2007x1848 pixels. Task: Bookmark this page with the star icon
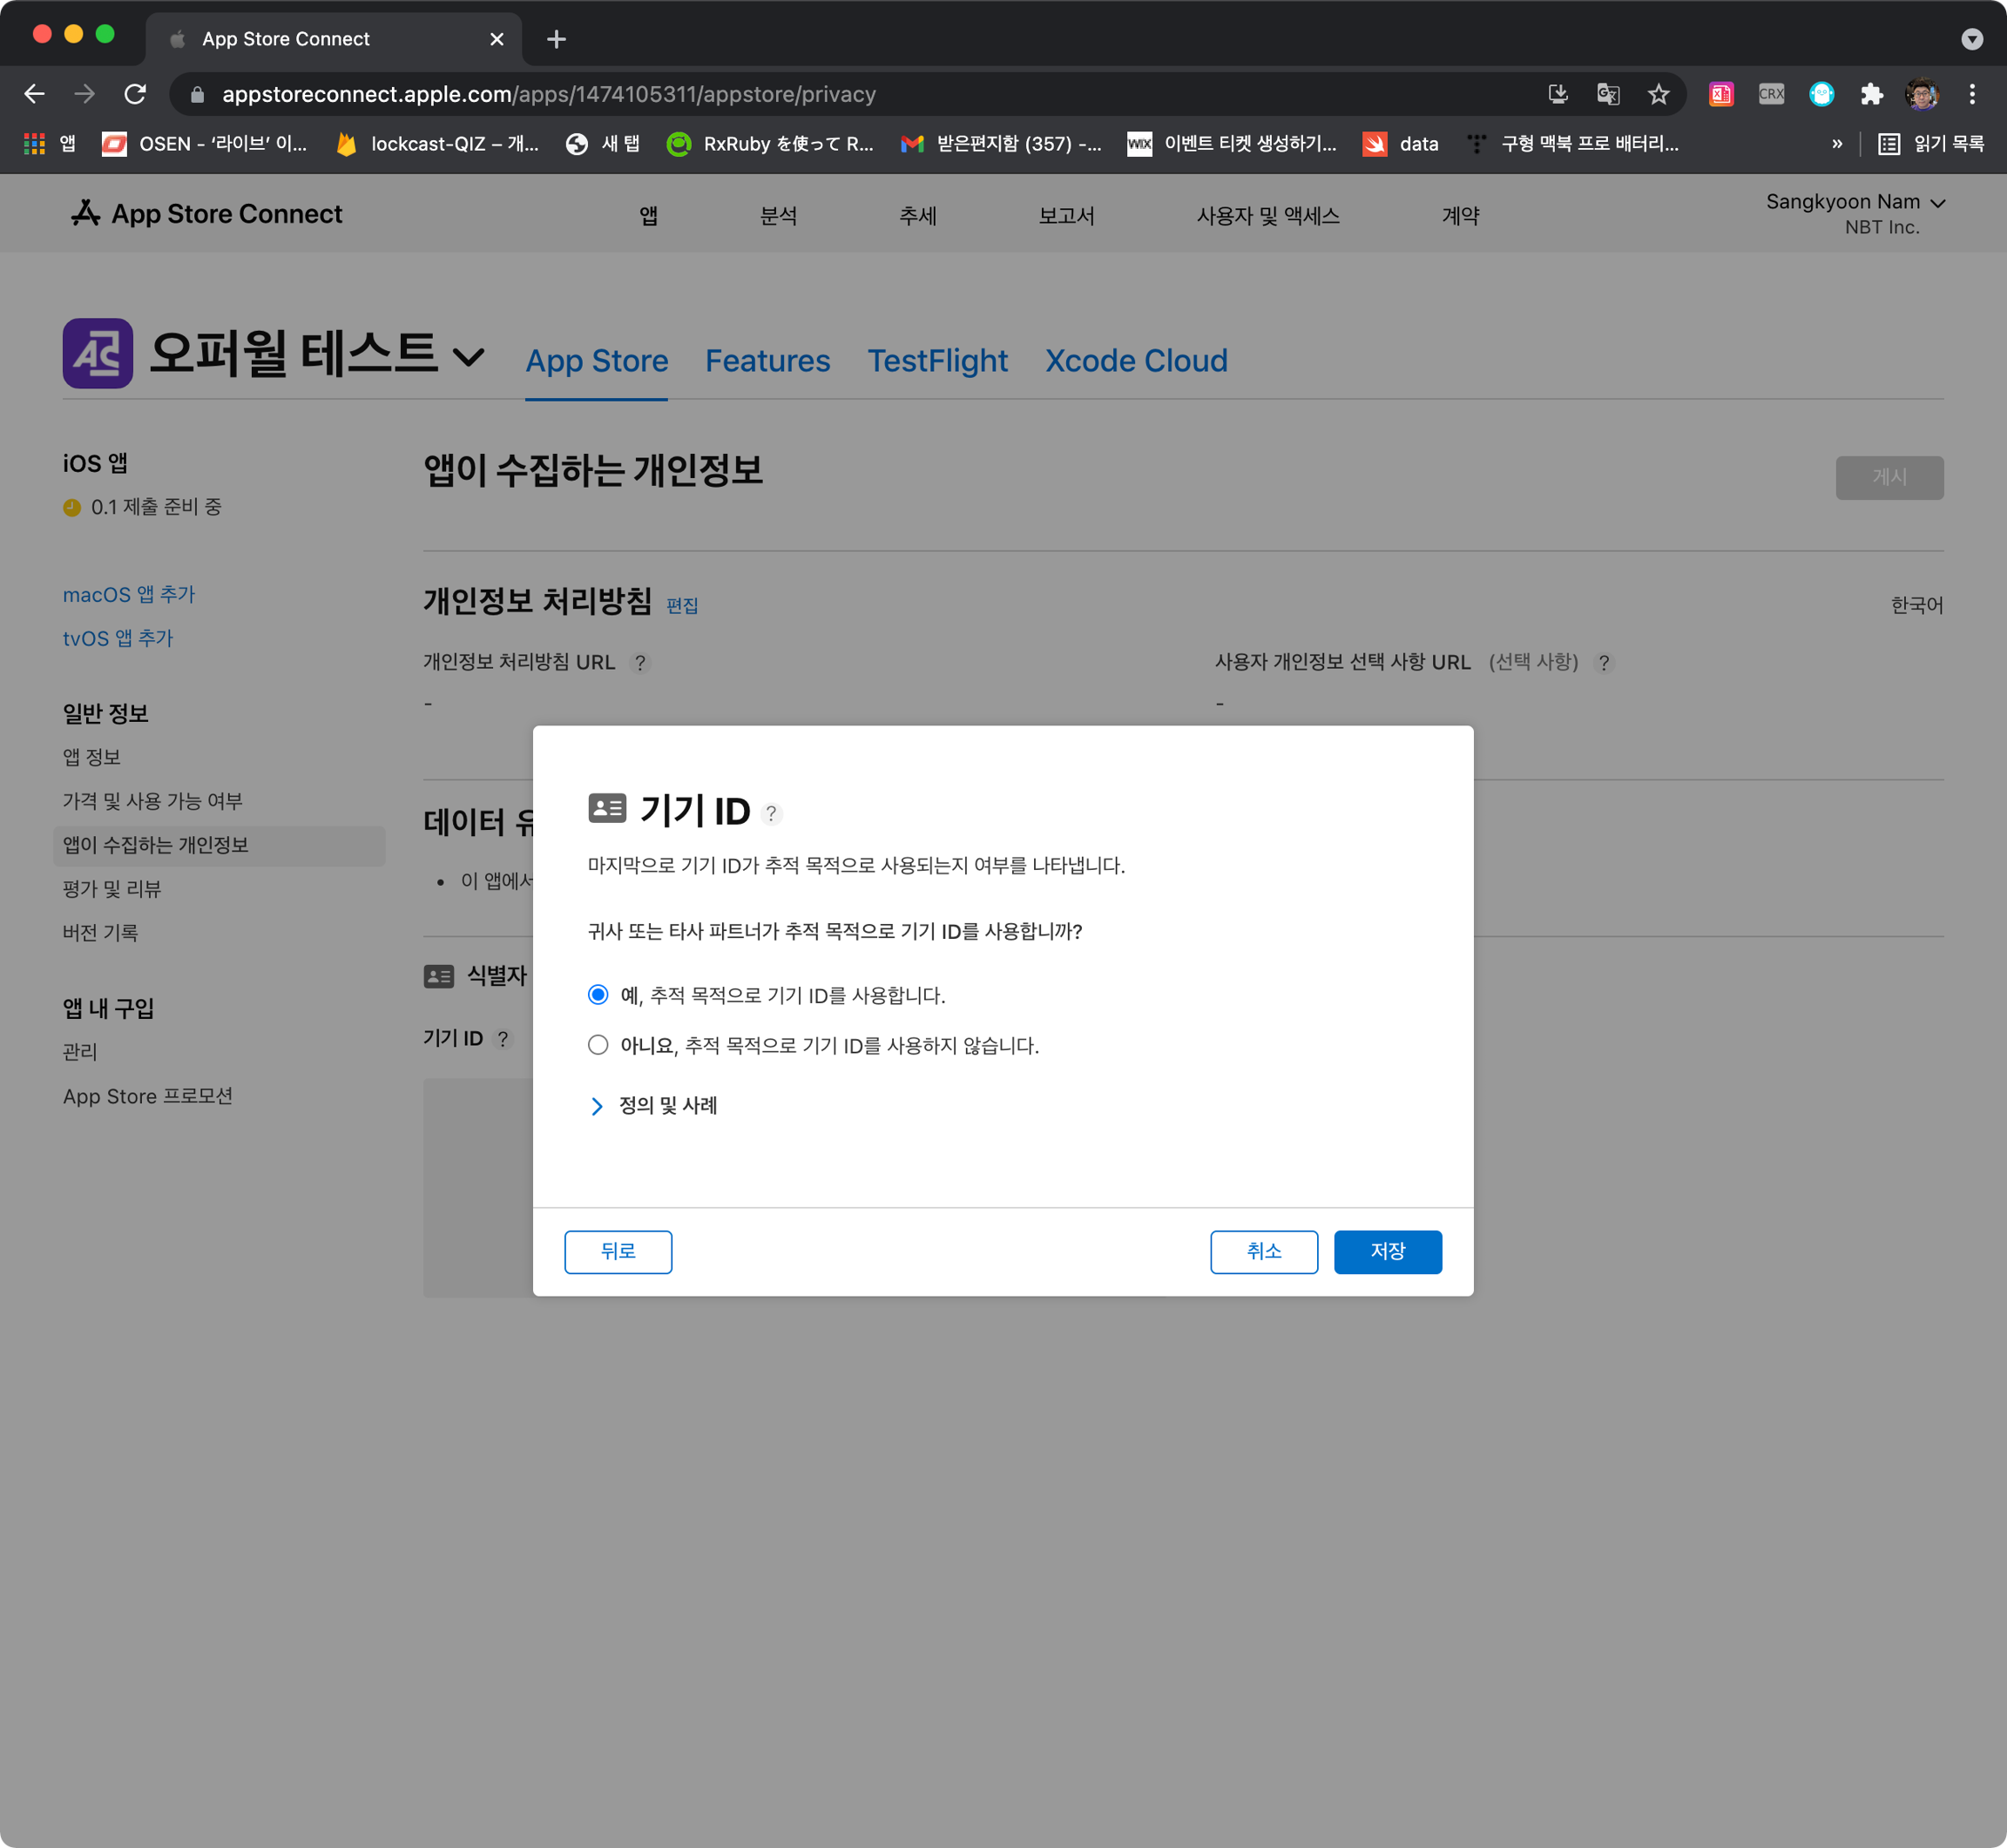(x=1658, y=94)
